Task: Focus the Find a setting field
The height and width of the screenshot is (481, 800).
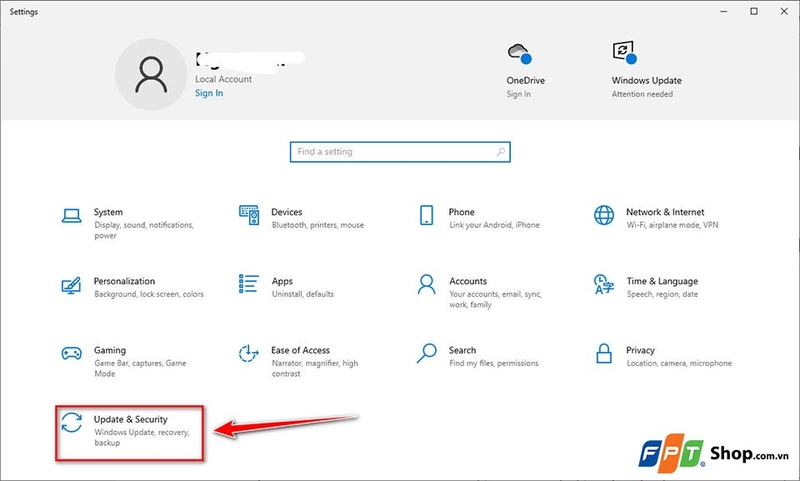Action: (400, 152)
